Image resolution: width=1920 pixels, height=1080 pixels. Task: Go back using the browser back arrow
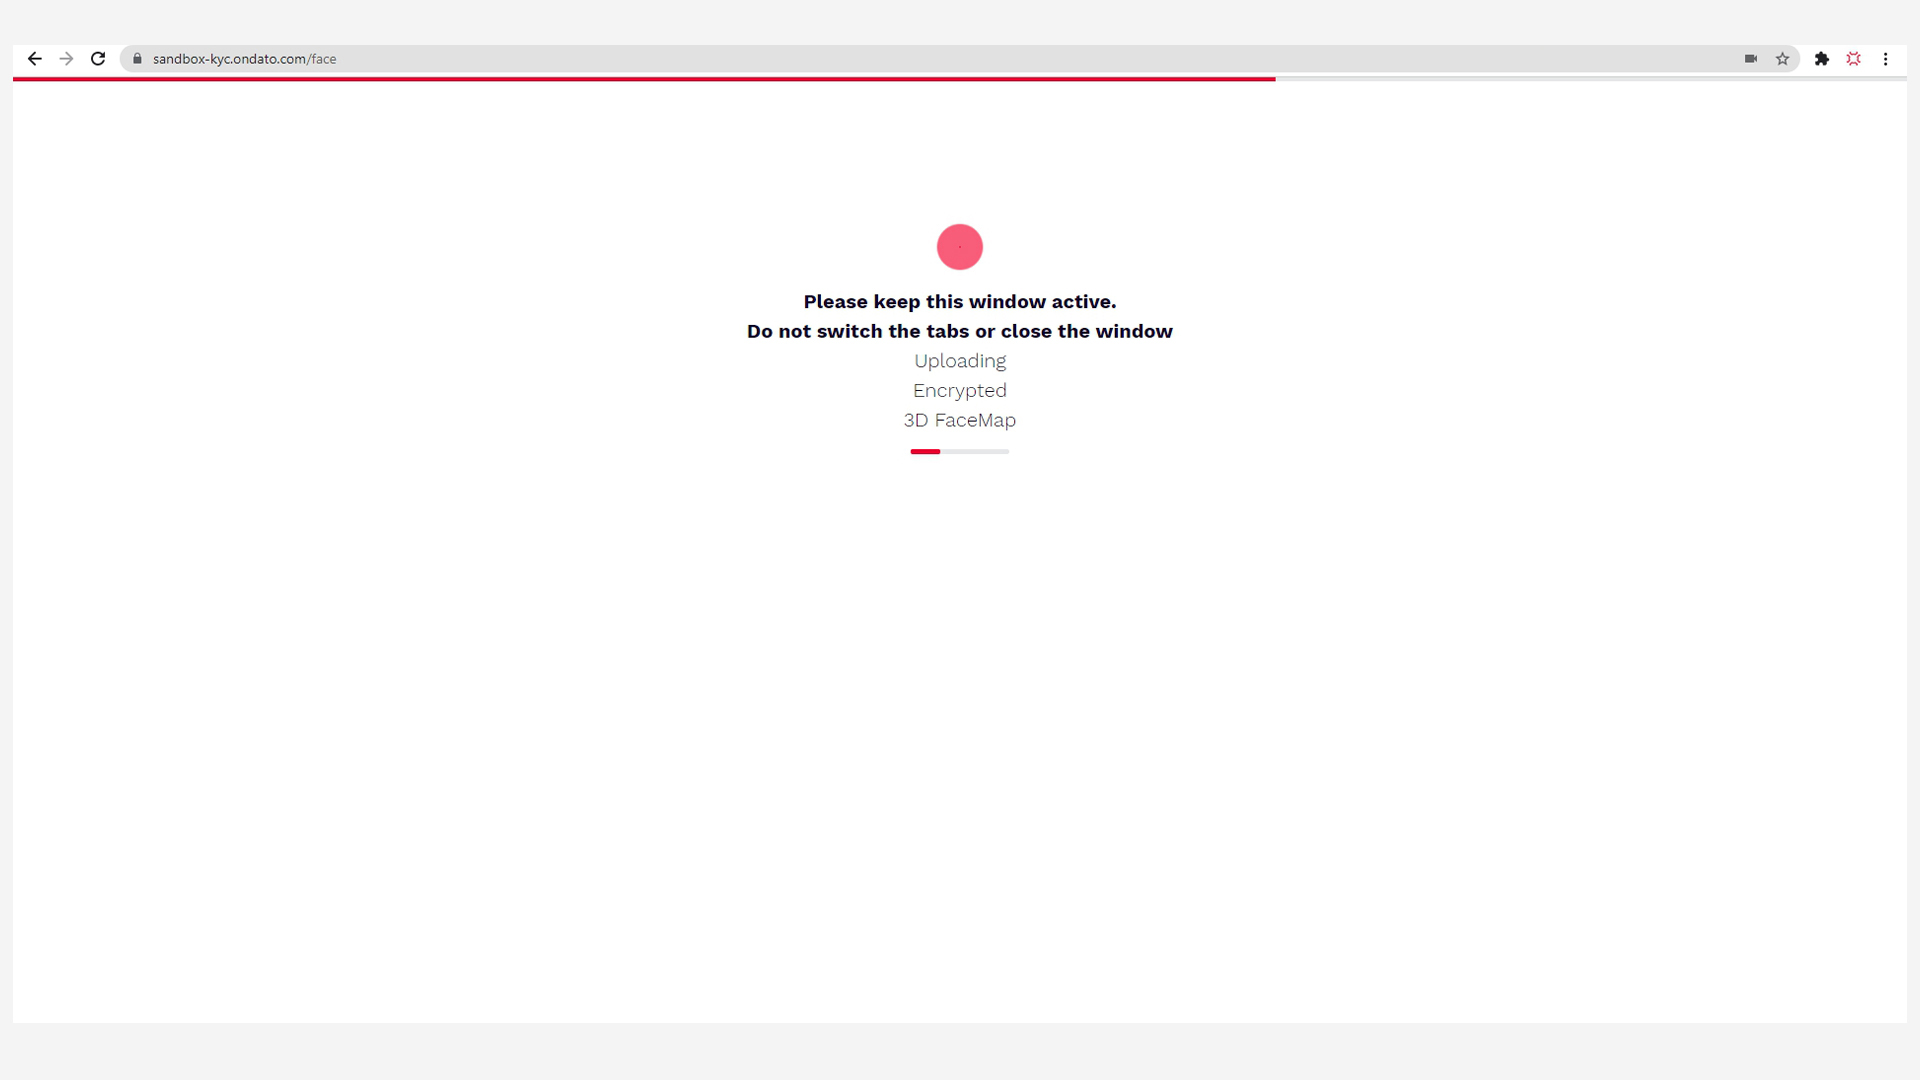[34, 59]
